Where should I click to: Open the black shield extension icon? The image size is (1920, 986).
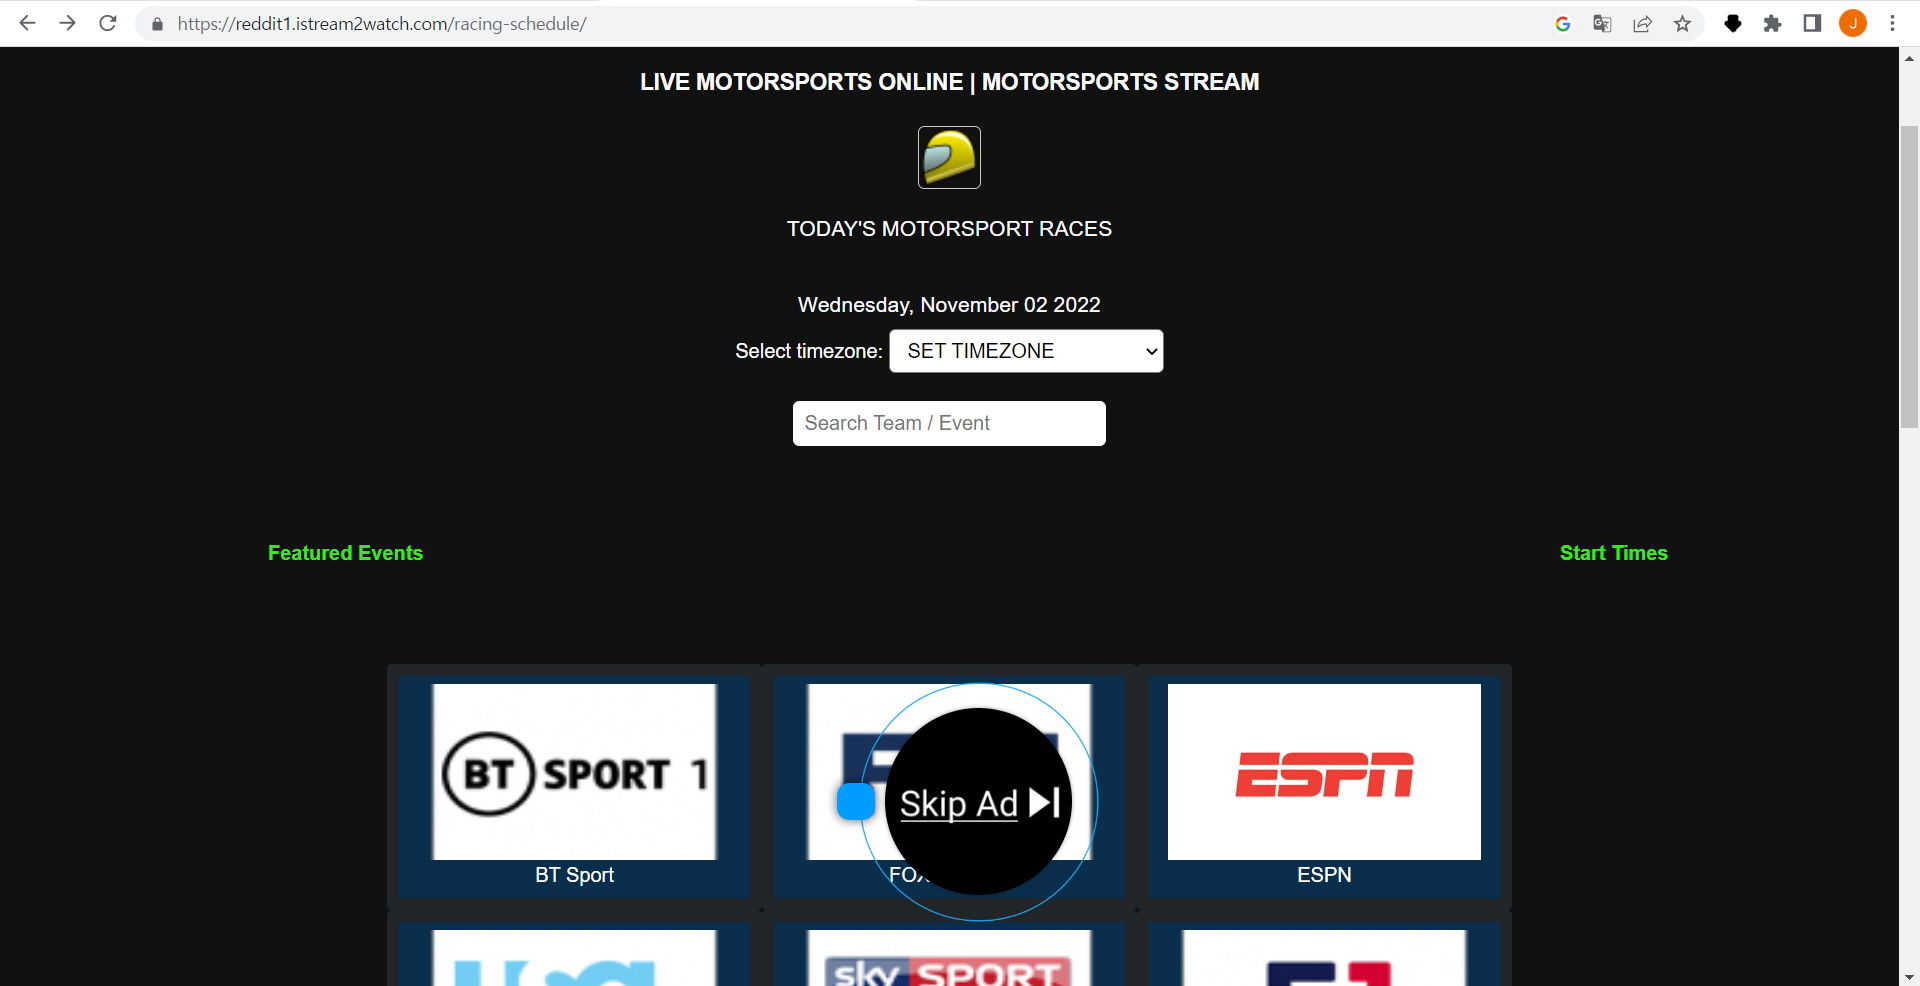1733,24
